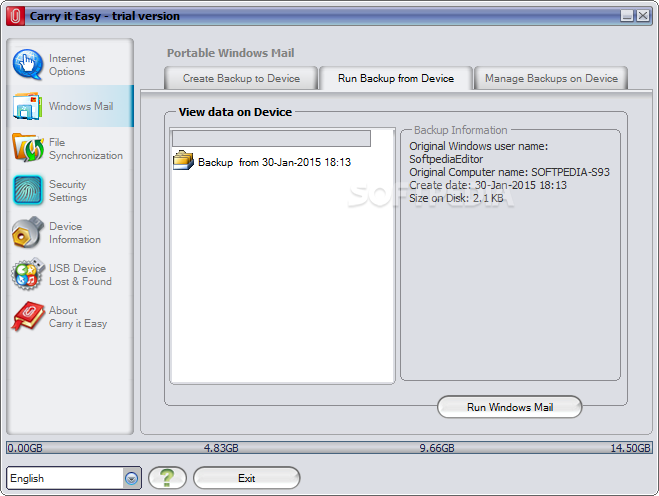
Task: Click the 'Original Computer name: SOFTPEDIA-S93' text
Action: [x=509, y=172]
